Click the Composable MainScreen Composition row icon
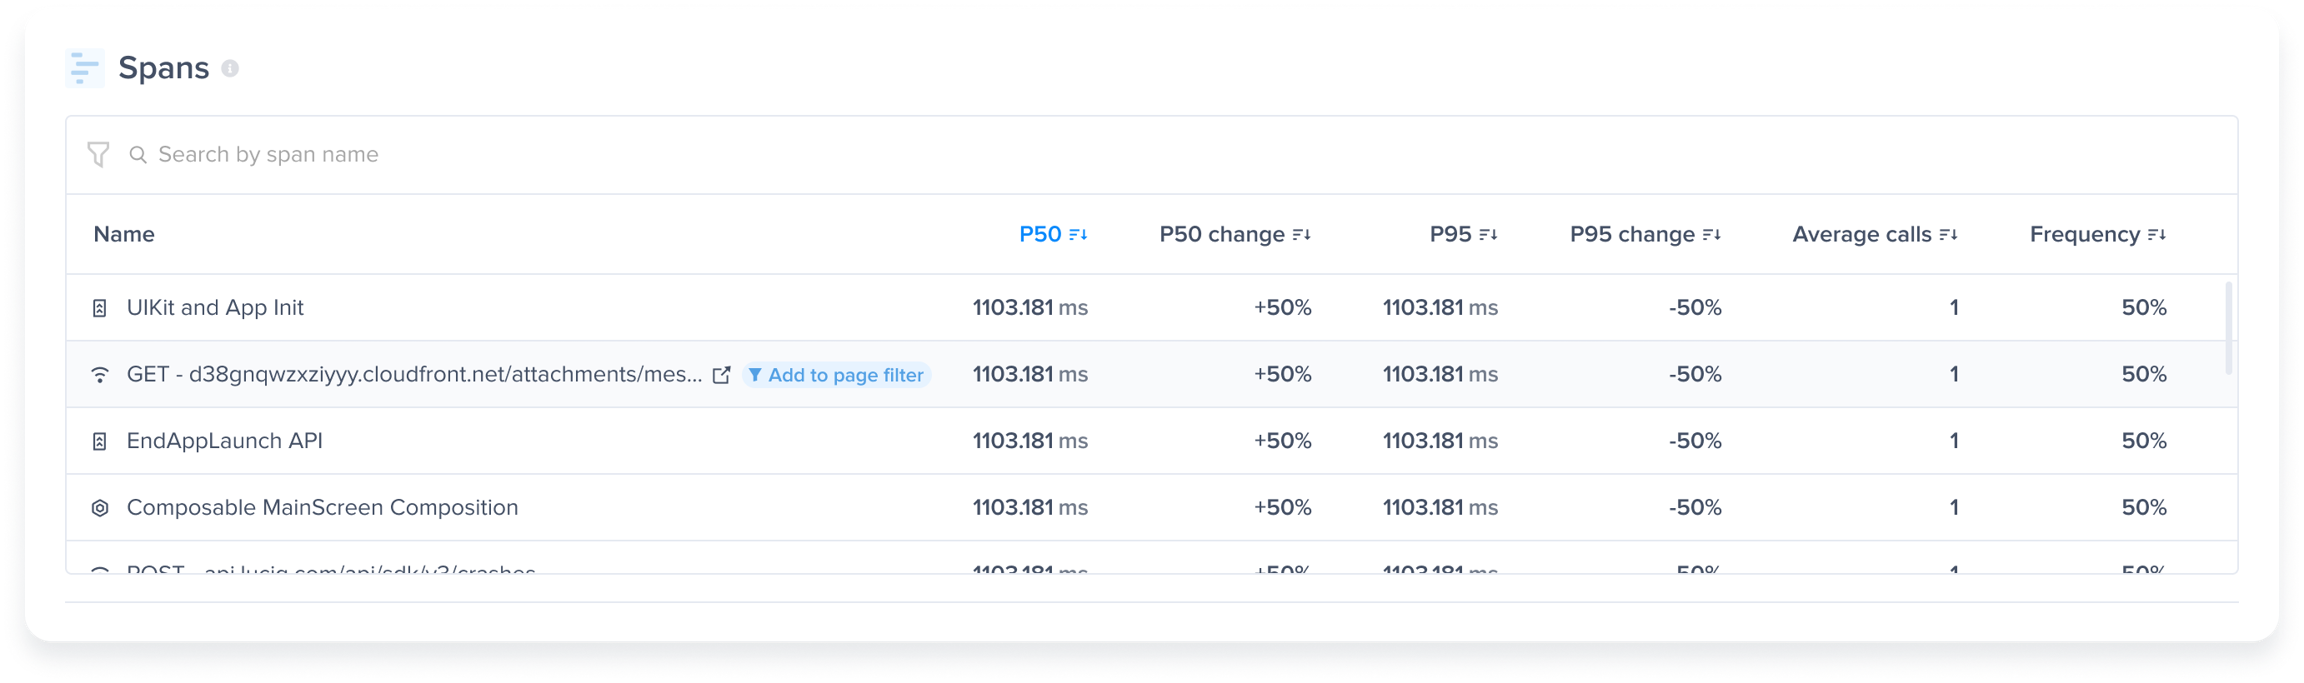 [x=100, y=508]
